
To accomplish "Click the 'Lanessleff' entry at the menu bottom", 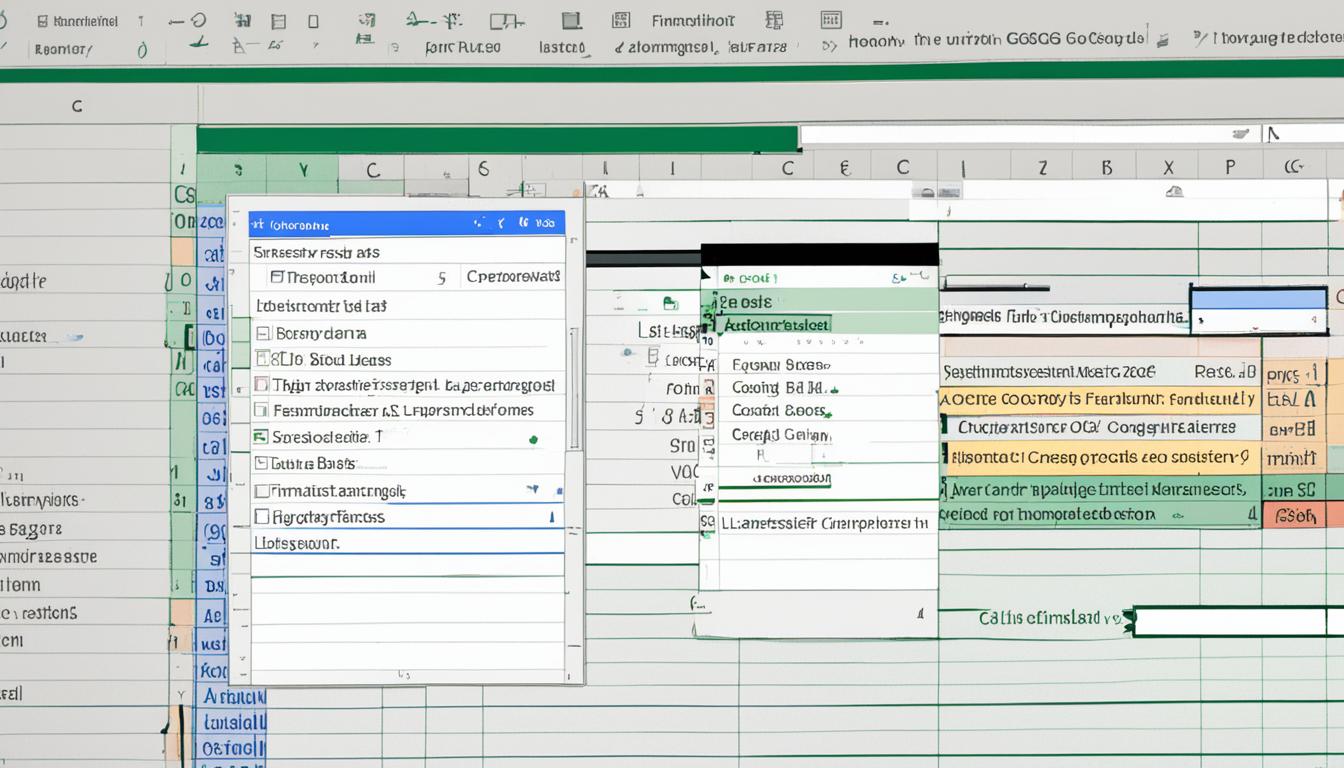I will [819, 521].
